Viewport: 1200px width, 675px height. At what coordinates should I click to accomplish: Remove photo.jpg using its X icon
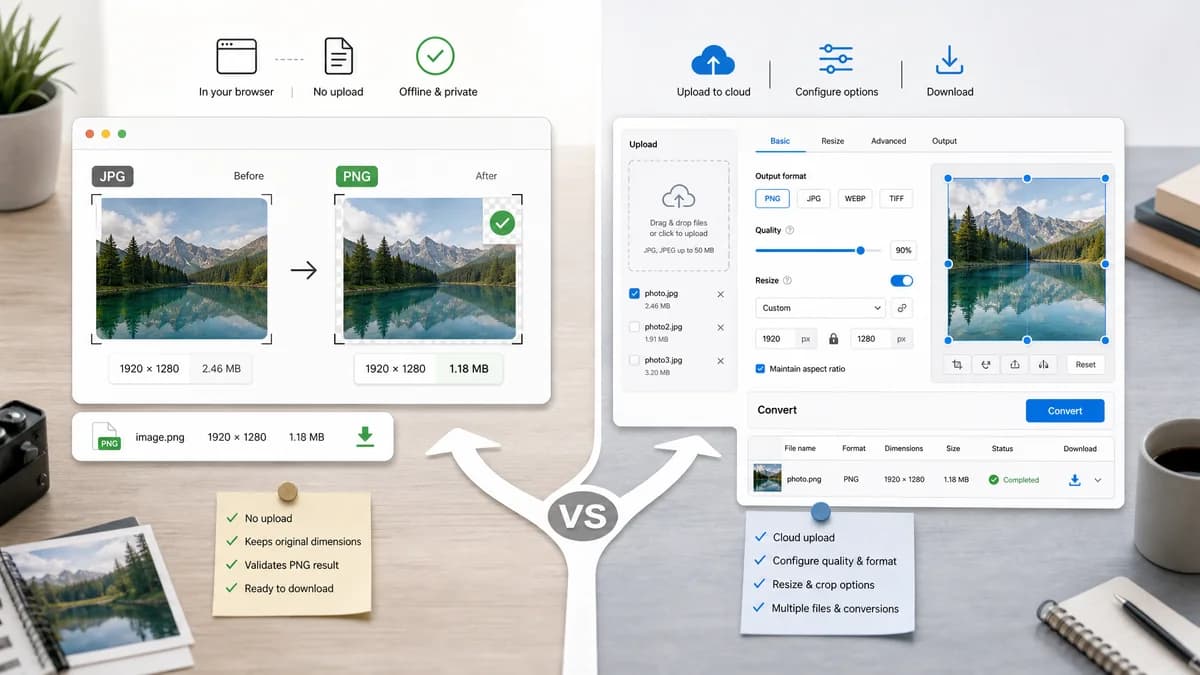tap(721, 294)
